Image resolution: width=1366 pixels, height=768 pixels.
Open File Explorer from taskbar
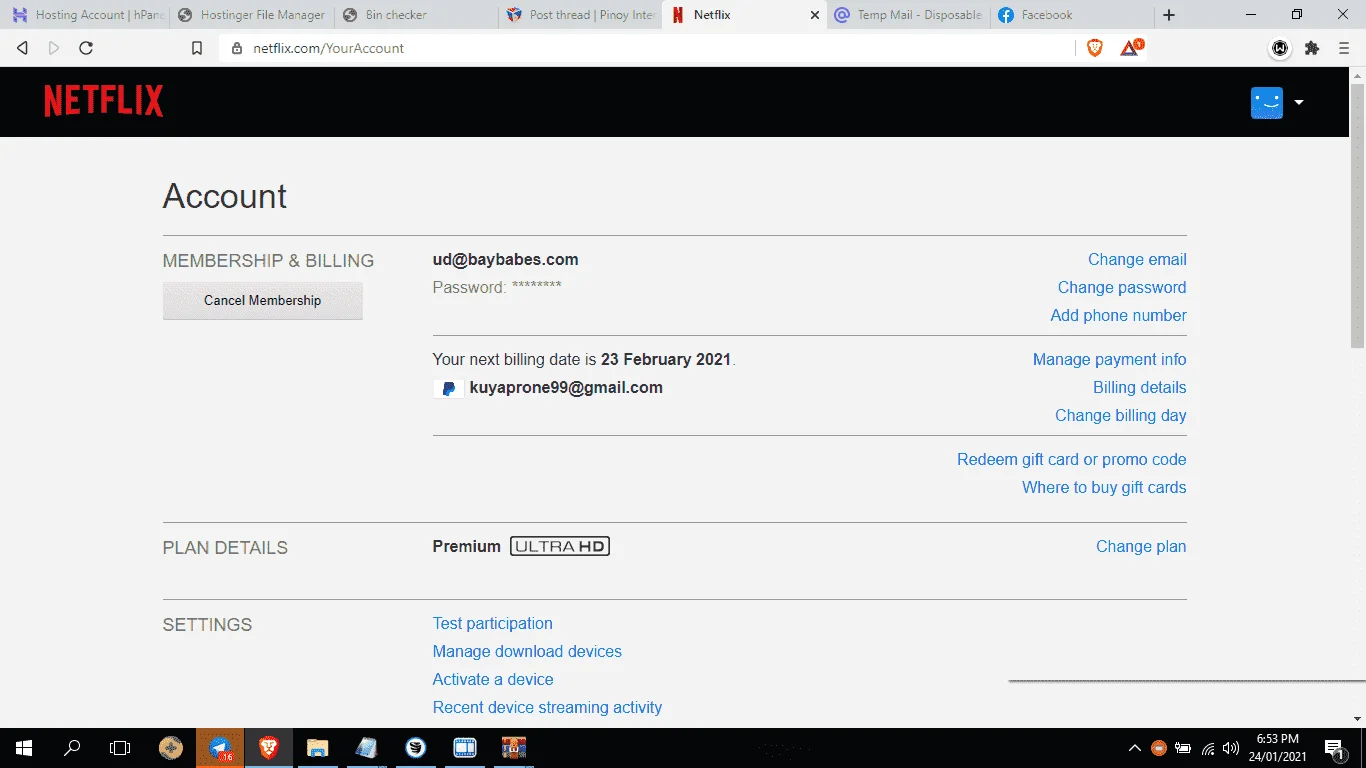pos(317,748)
